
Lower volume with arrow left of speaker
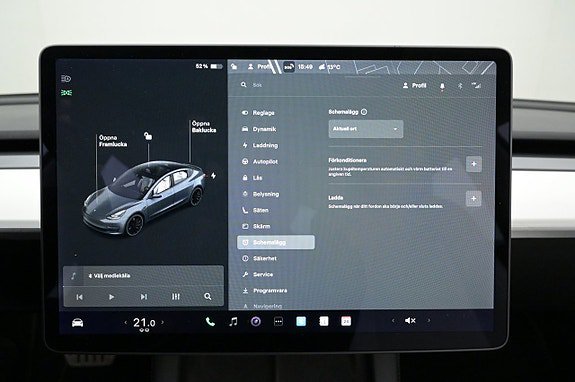point(393,321)
